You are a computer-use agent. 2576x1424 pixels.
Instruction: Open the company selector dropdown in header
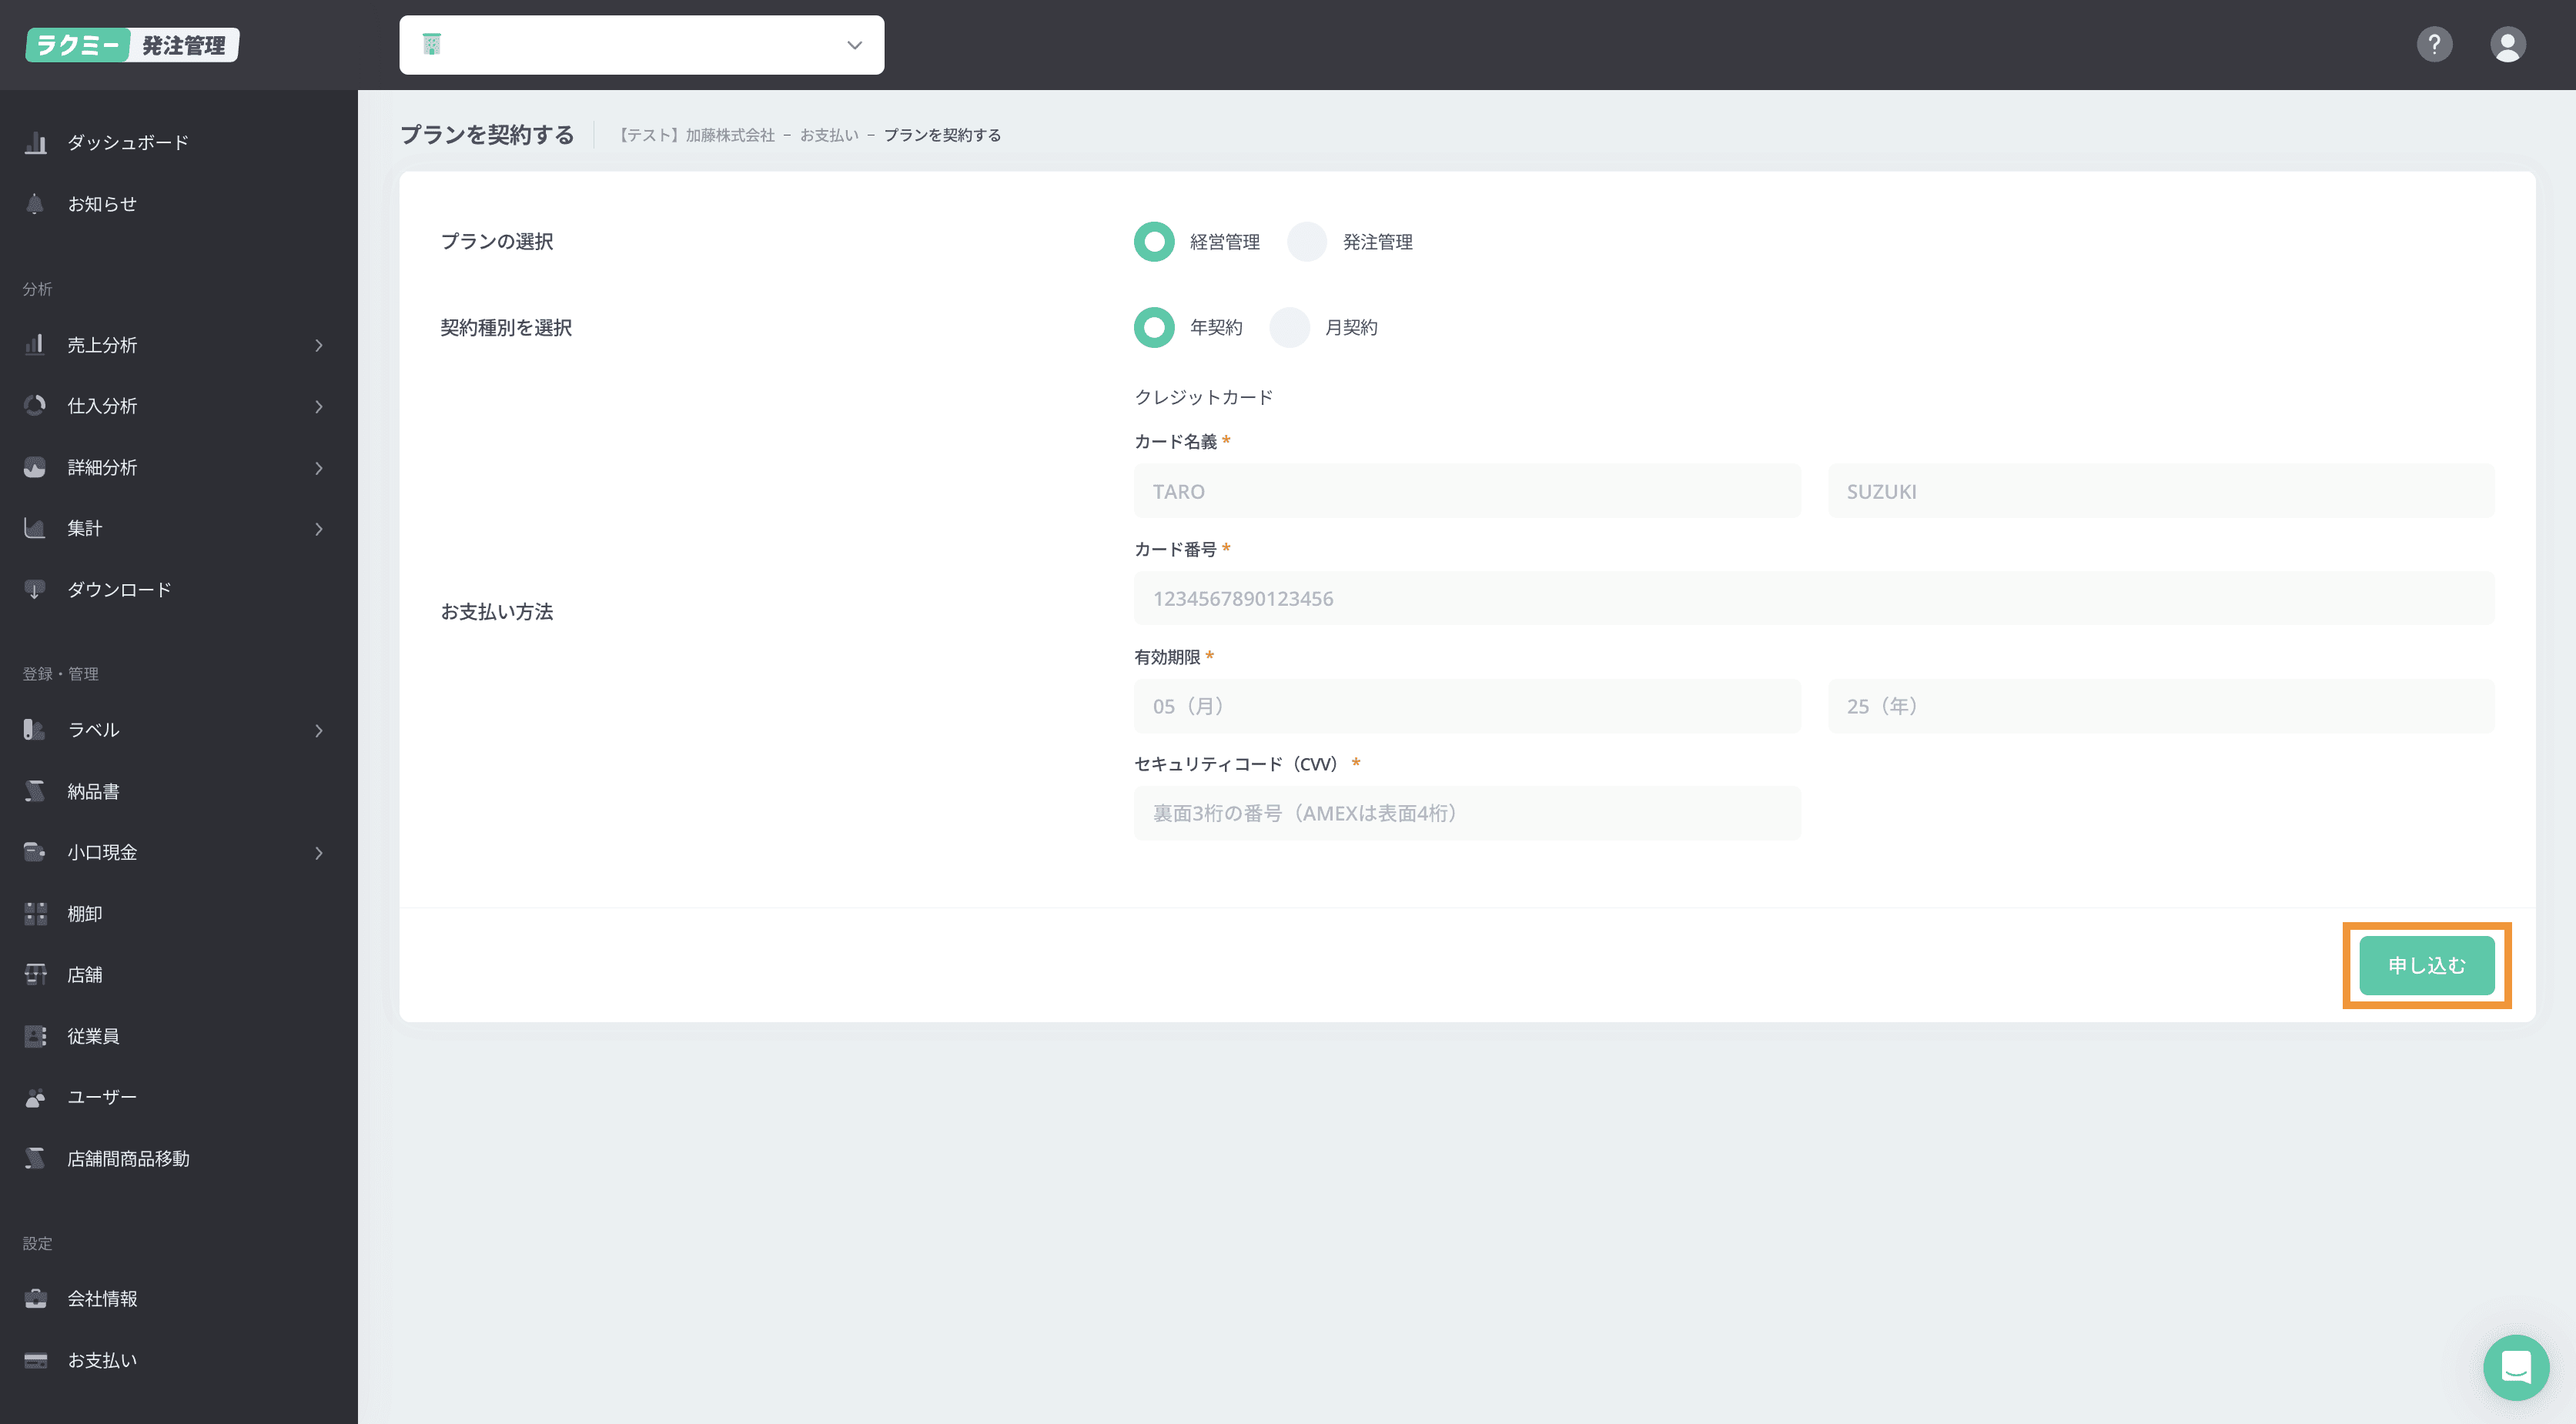641,45
